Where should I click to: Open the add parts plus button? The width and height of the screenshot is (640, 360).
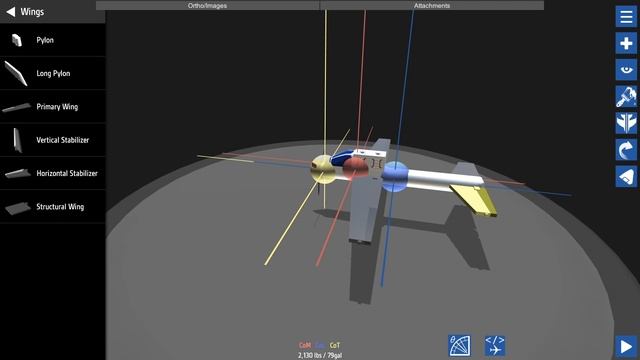point(626,43)
